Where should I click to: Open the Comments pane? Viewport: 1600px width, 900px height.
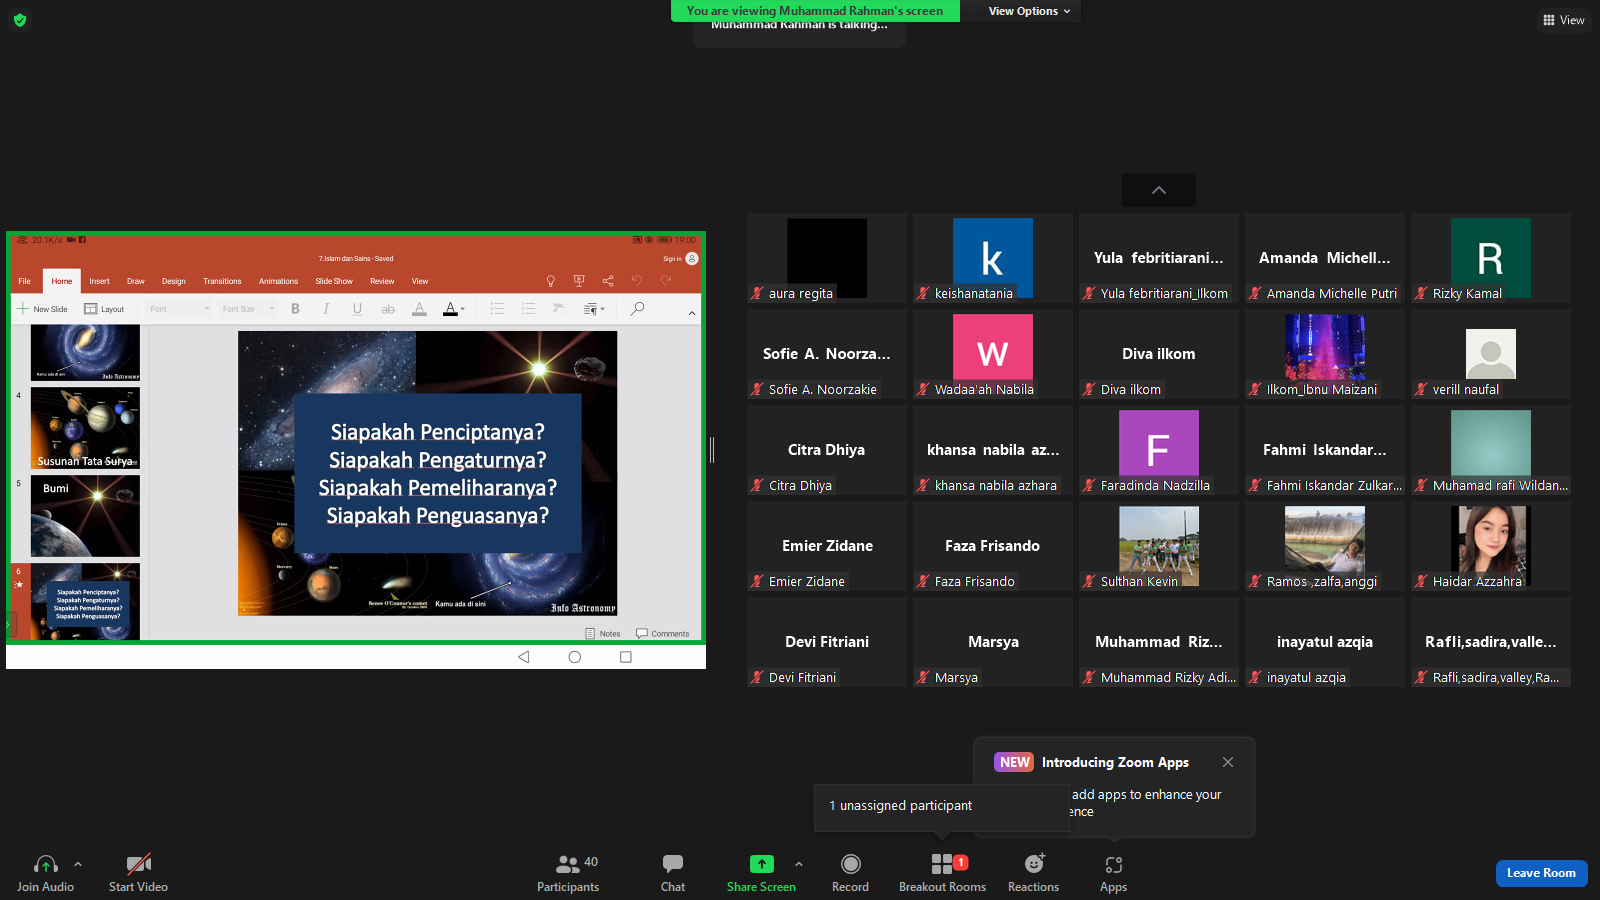tap(663, 634)
